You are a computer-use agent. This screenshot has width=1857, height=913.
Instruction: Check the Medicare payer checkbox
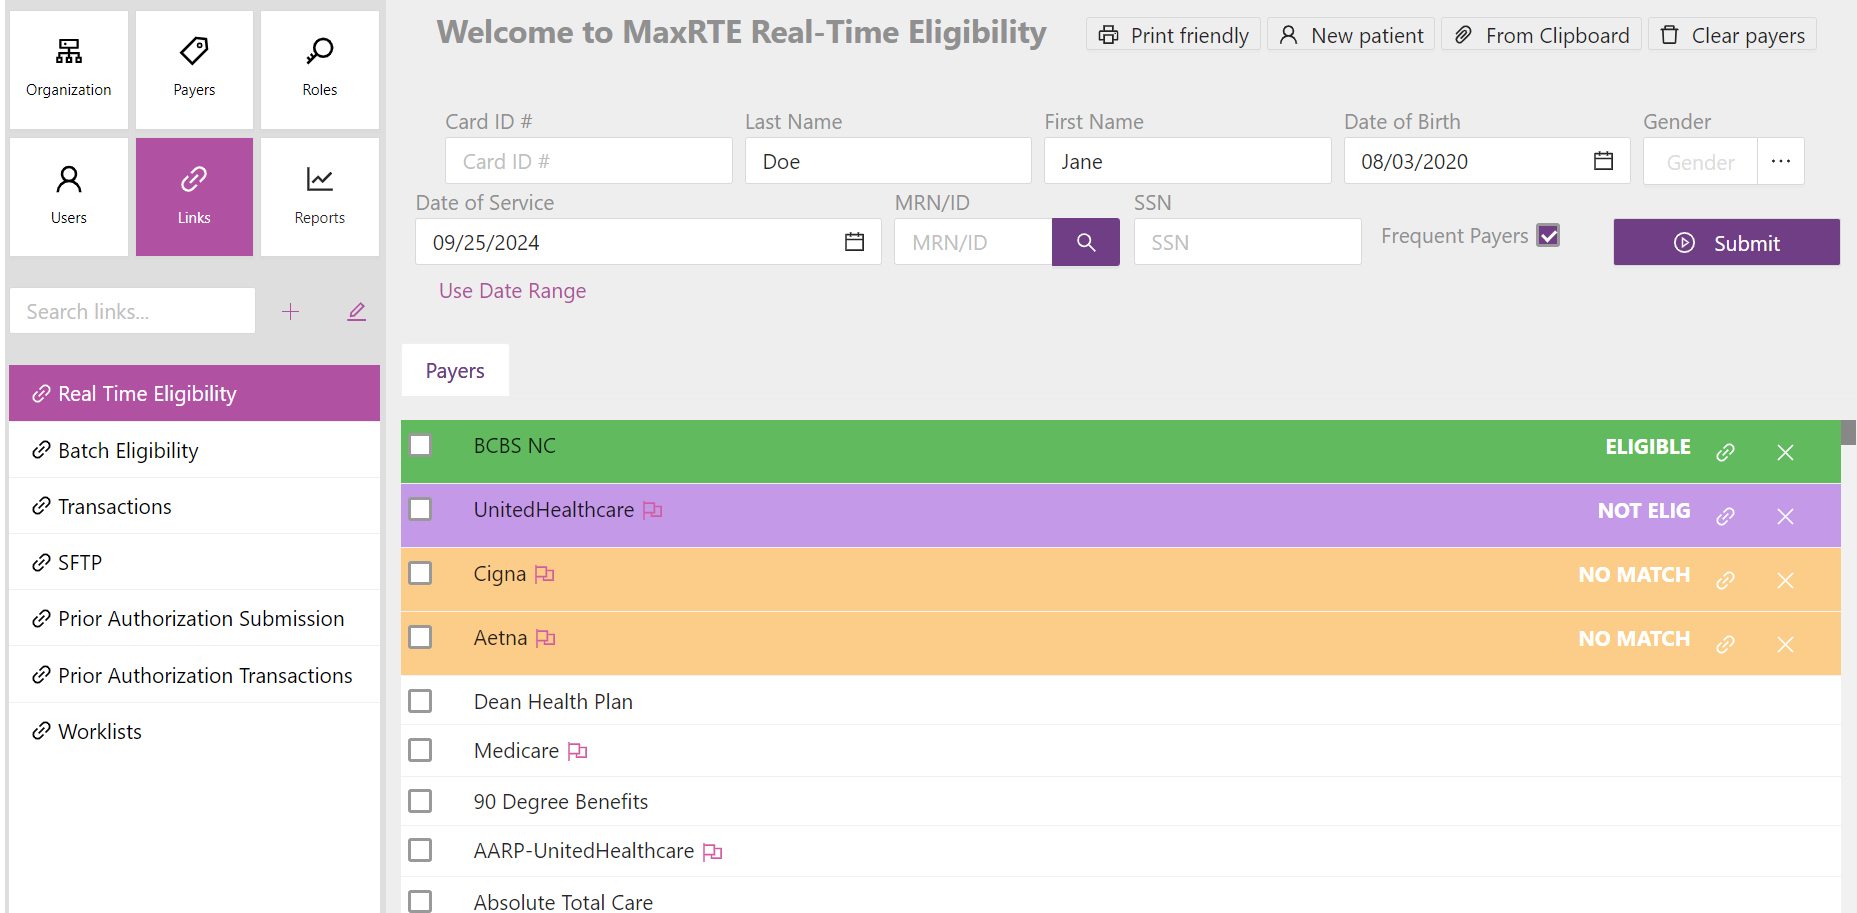[x=420, y=750]
